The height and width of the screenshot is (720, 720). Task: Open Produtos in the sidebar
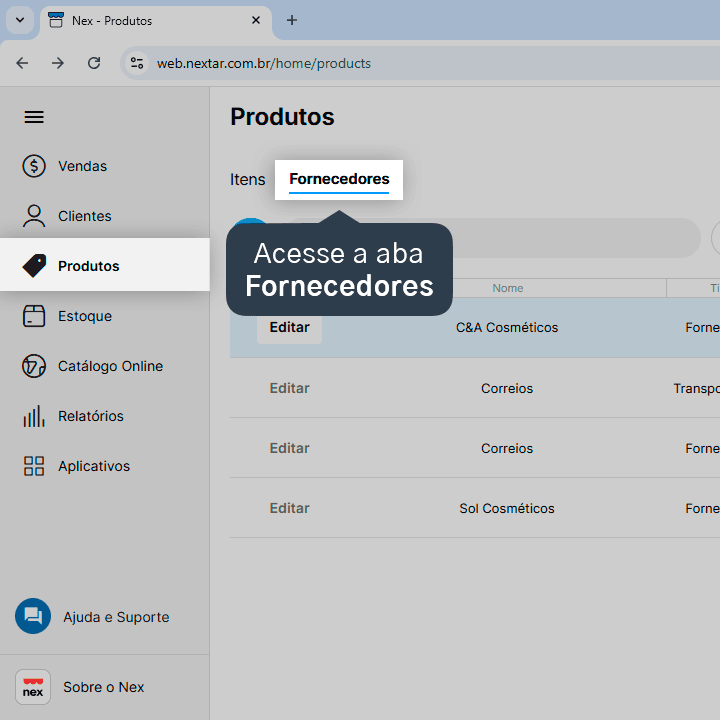coord(105,265)
